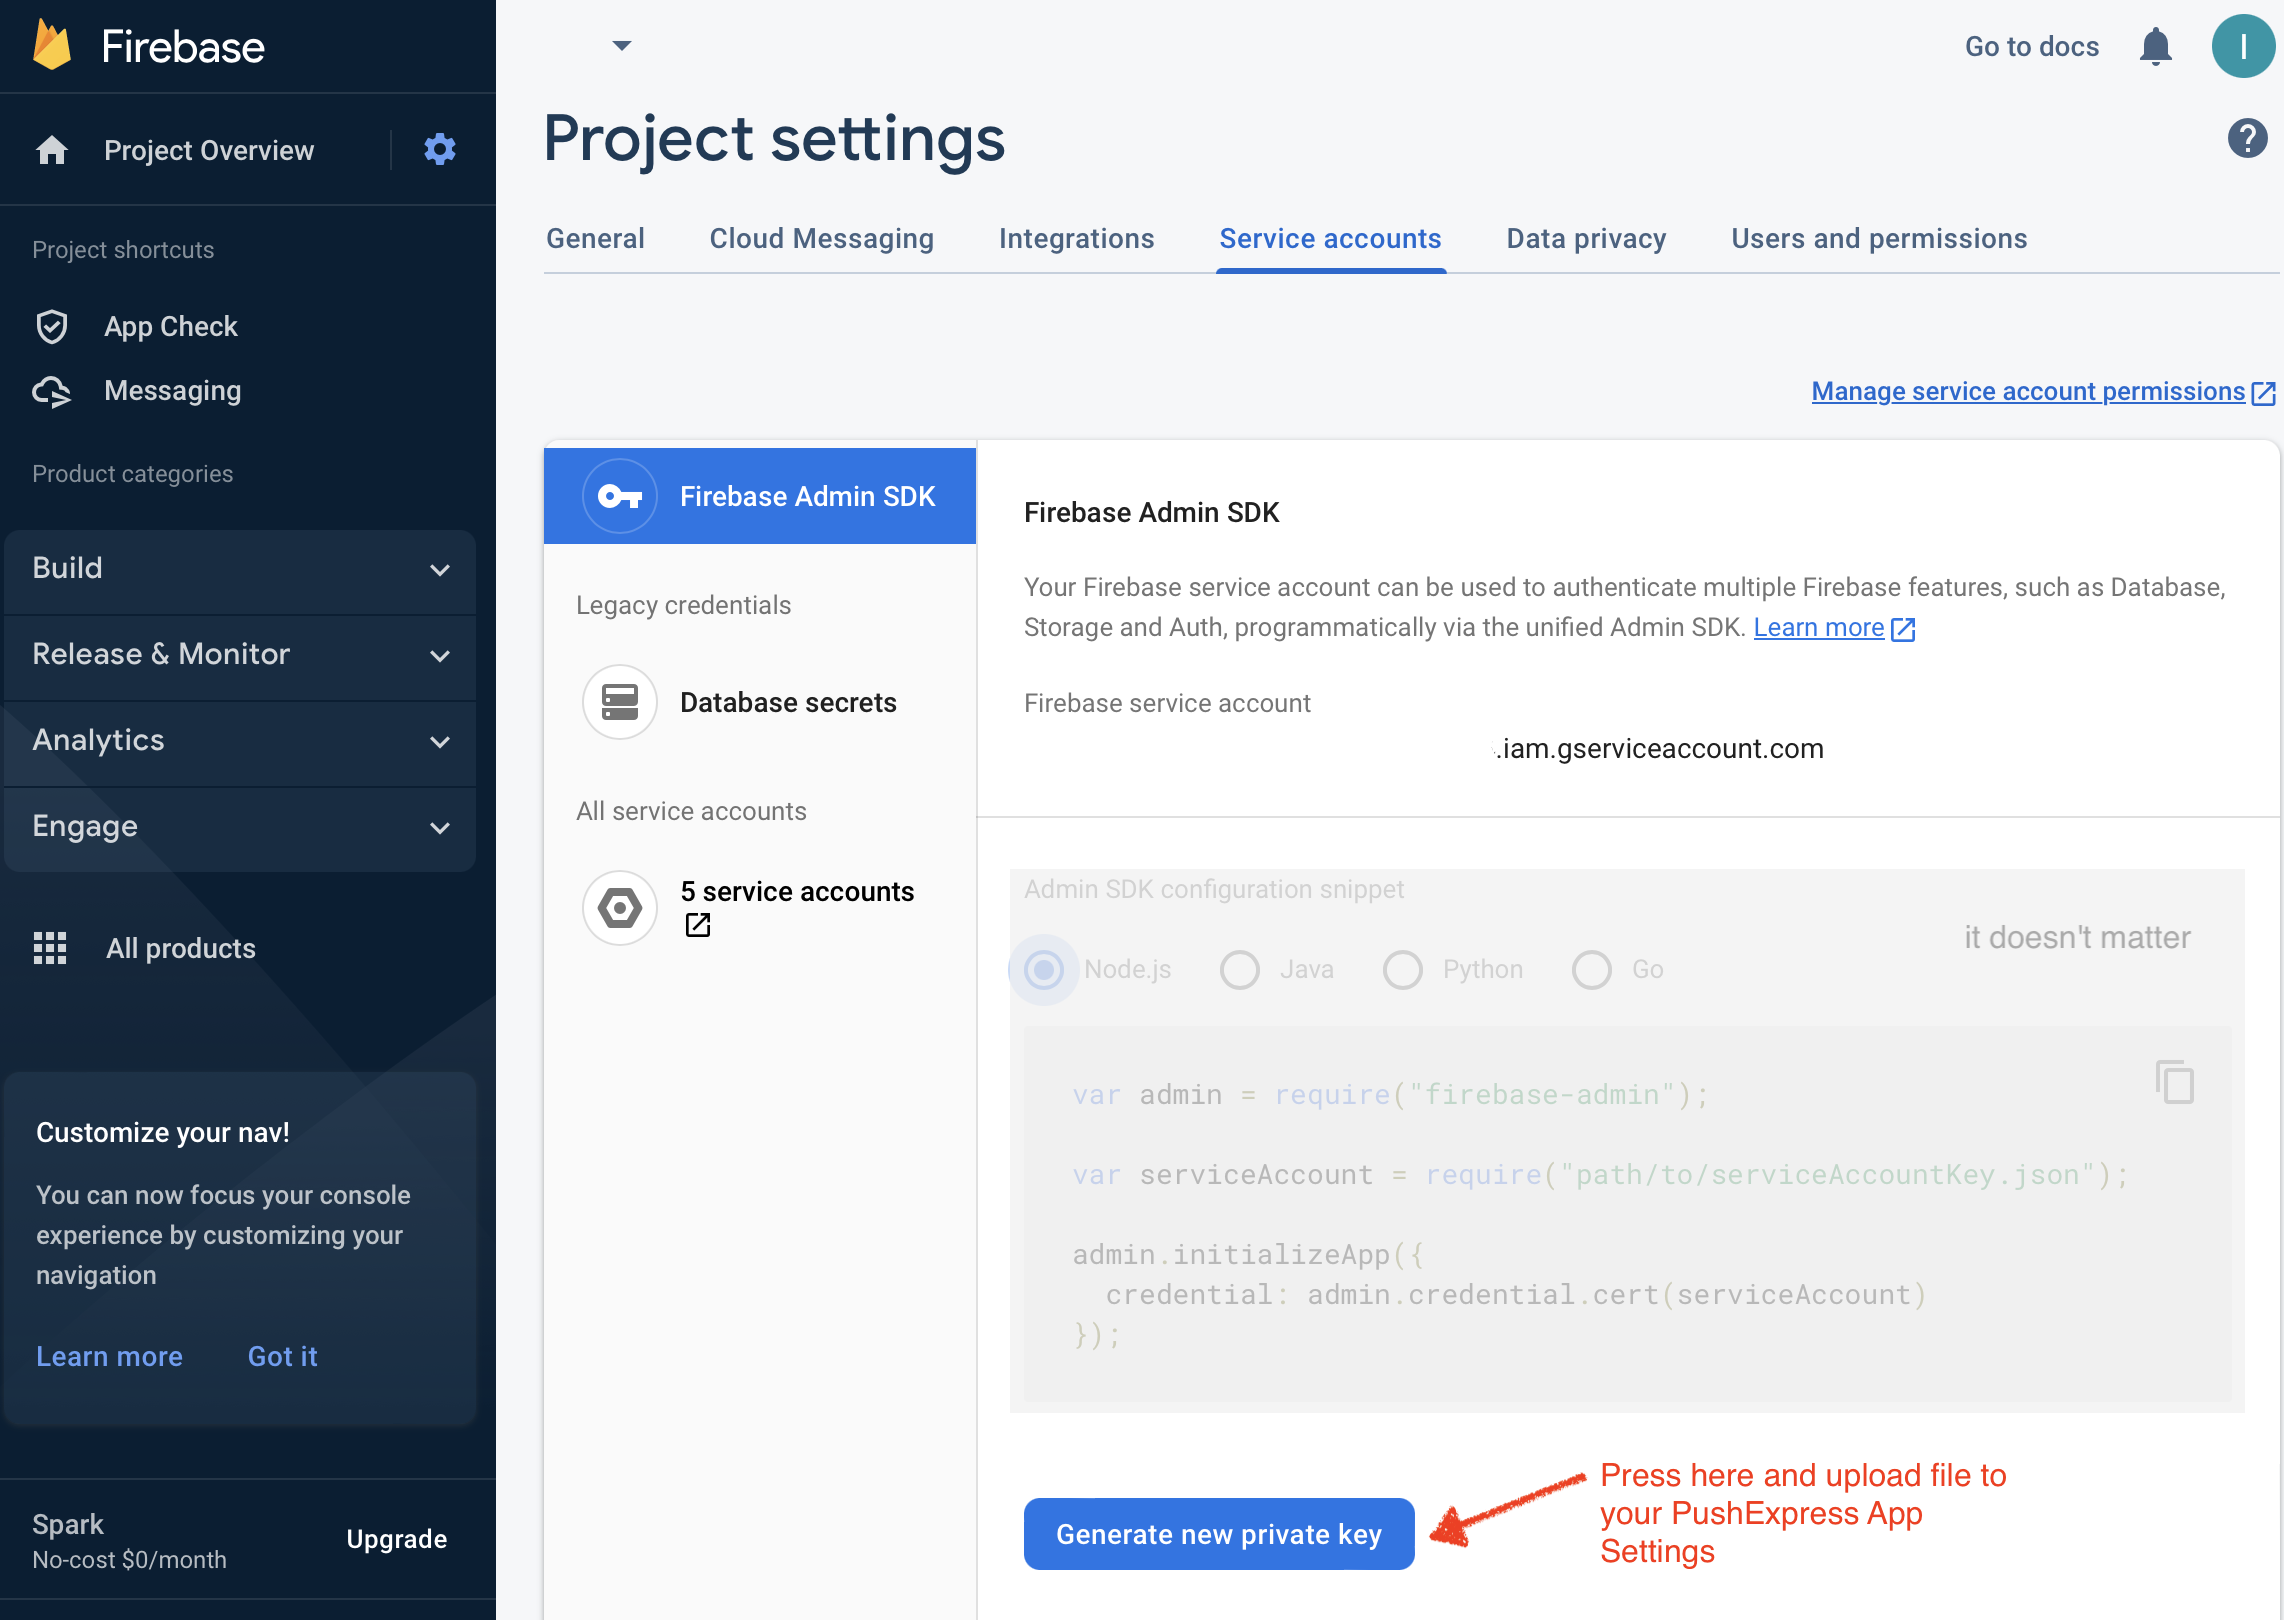Select the Node.js radio button

1044,969
